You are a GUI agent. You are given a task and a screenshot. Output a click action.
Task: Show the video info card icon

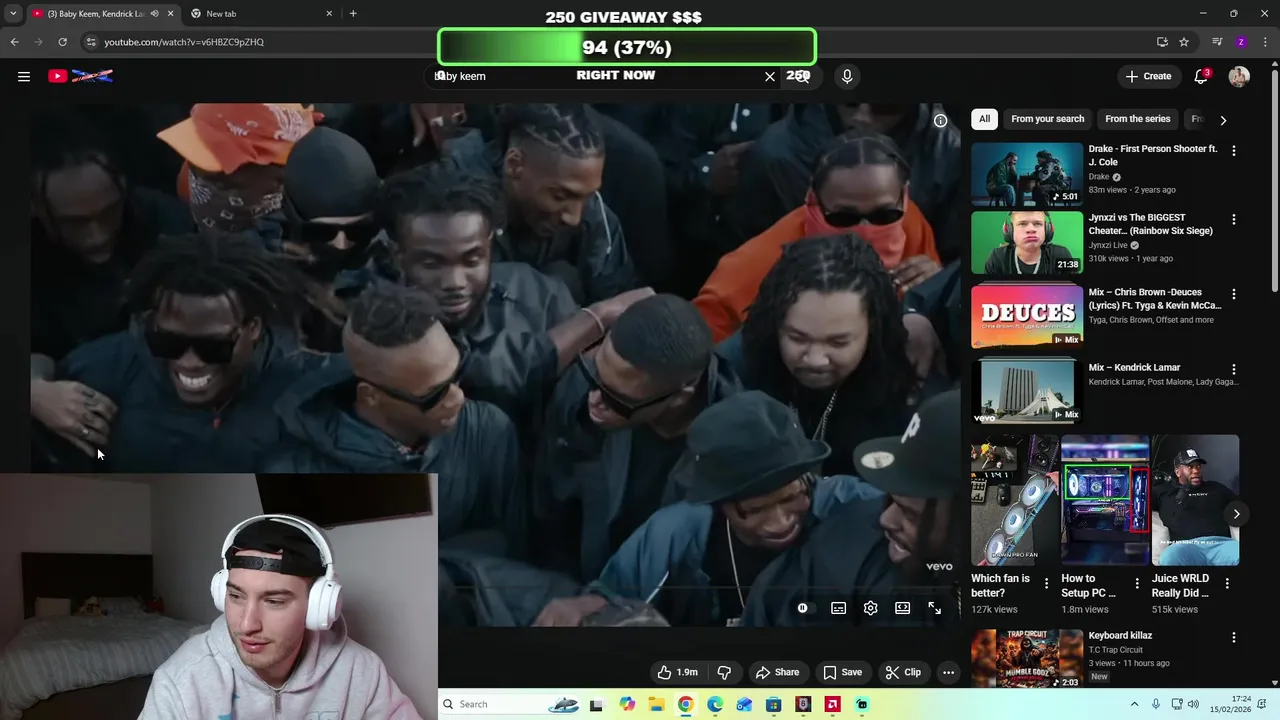click(940, 120)
